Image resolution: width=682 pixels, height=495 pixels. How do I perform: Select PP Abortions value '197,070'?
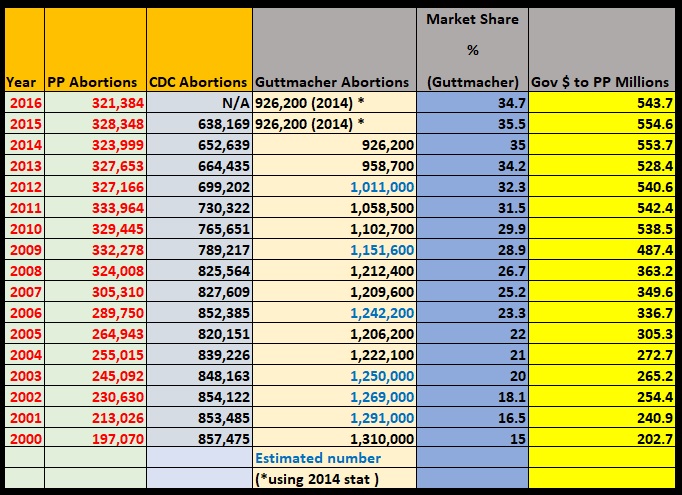117,438
